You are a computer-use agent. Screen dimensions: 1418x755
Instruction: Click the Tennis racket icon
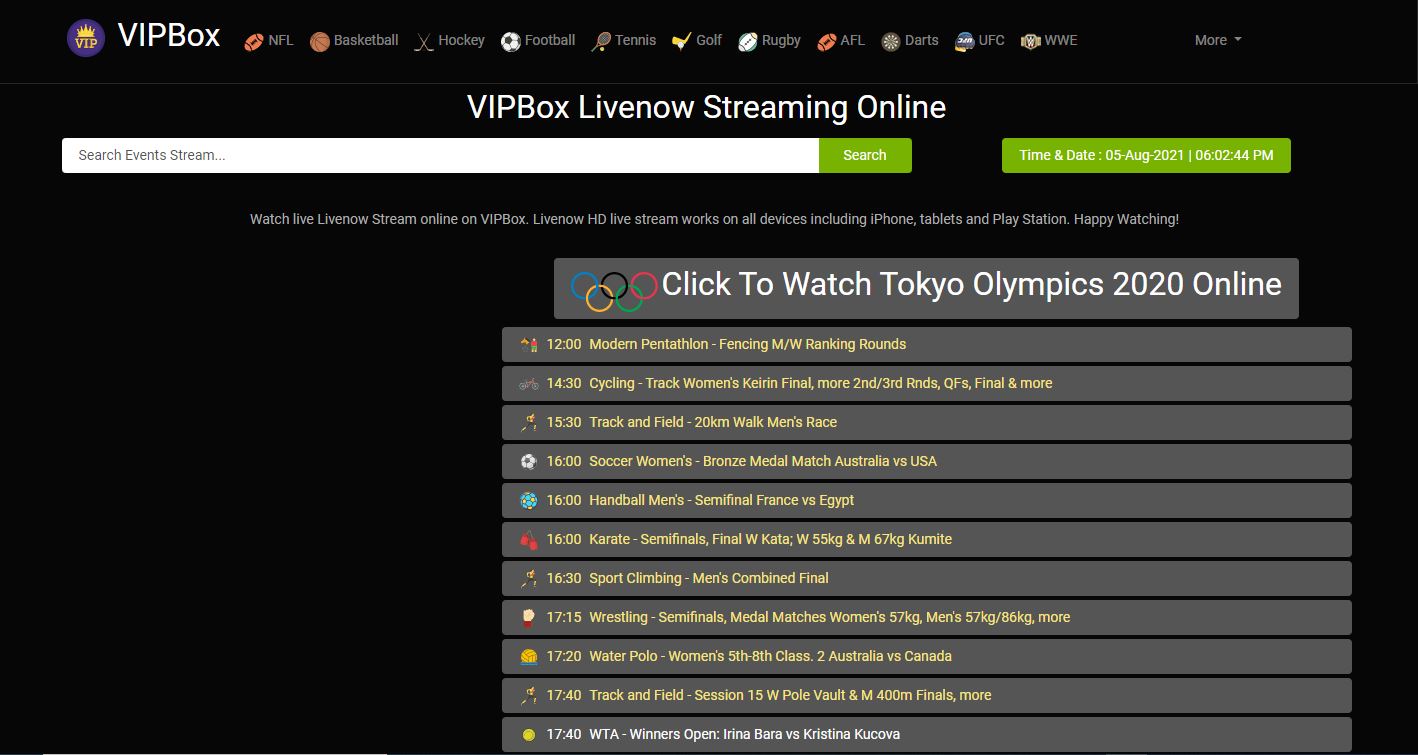point(601,42)
